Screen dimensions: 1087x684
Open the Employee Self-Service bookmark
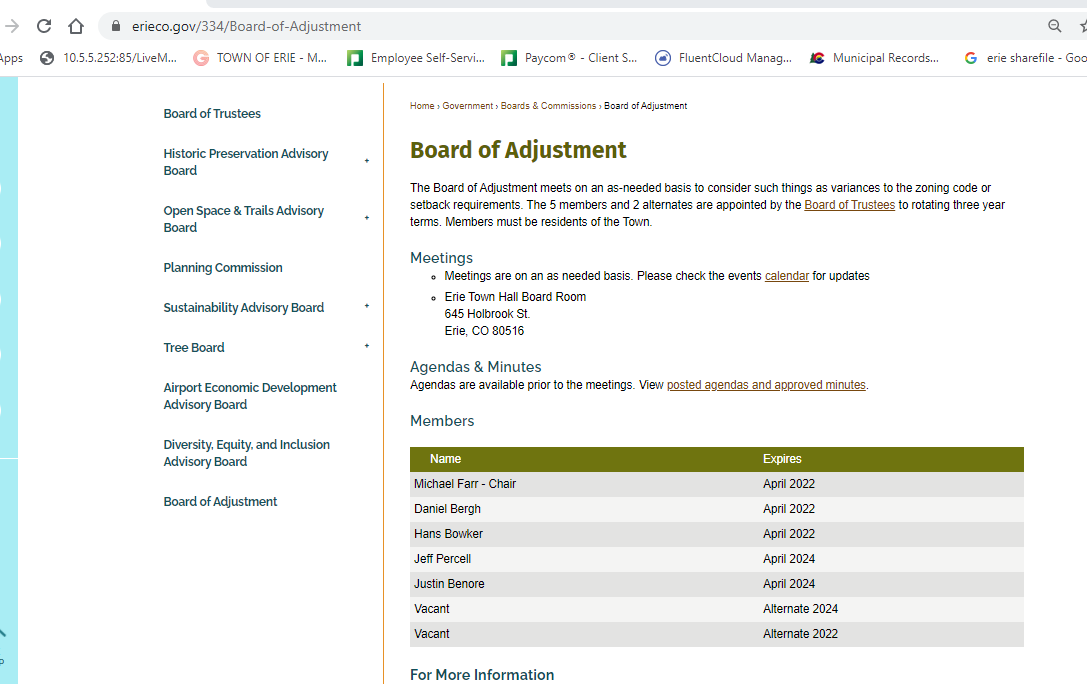[417, 58]
